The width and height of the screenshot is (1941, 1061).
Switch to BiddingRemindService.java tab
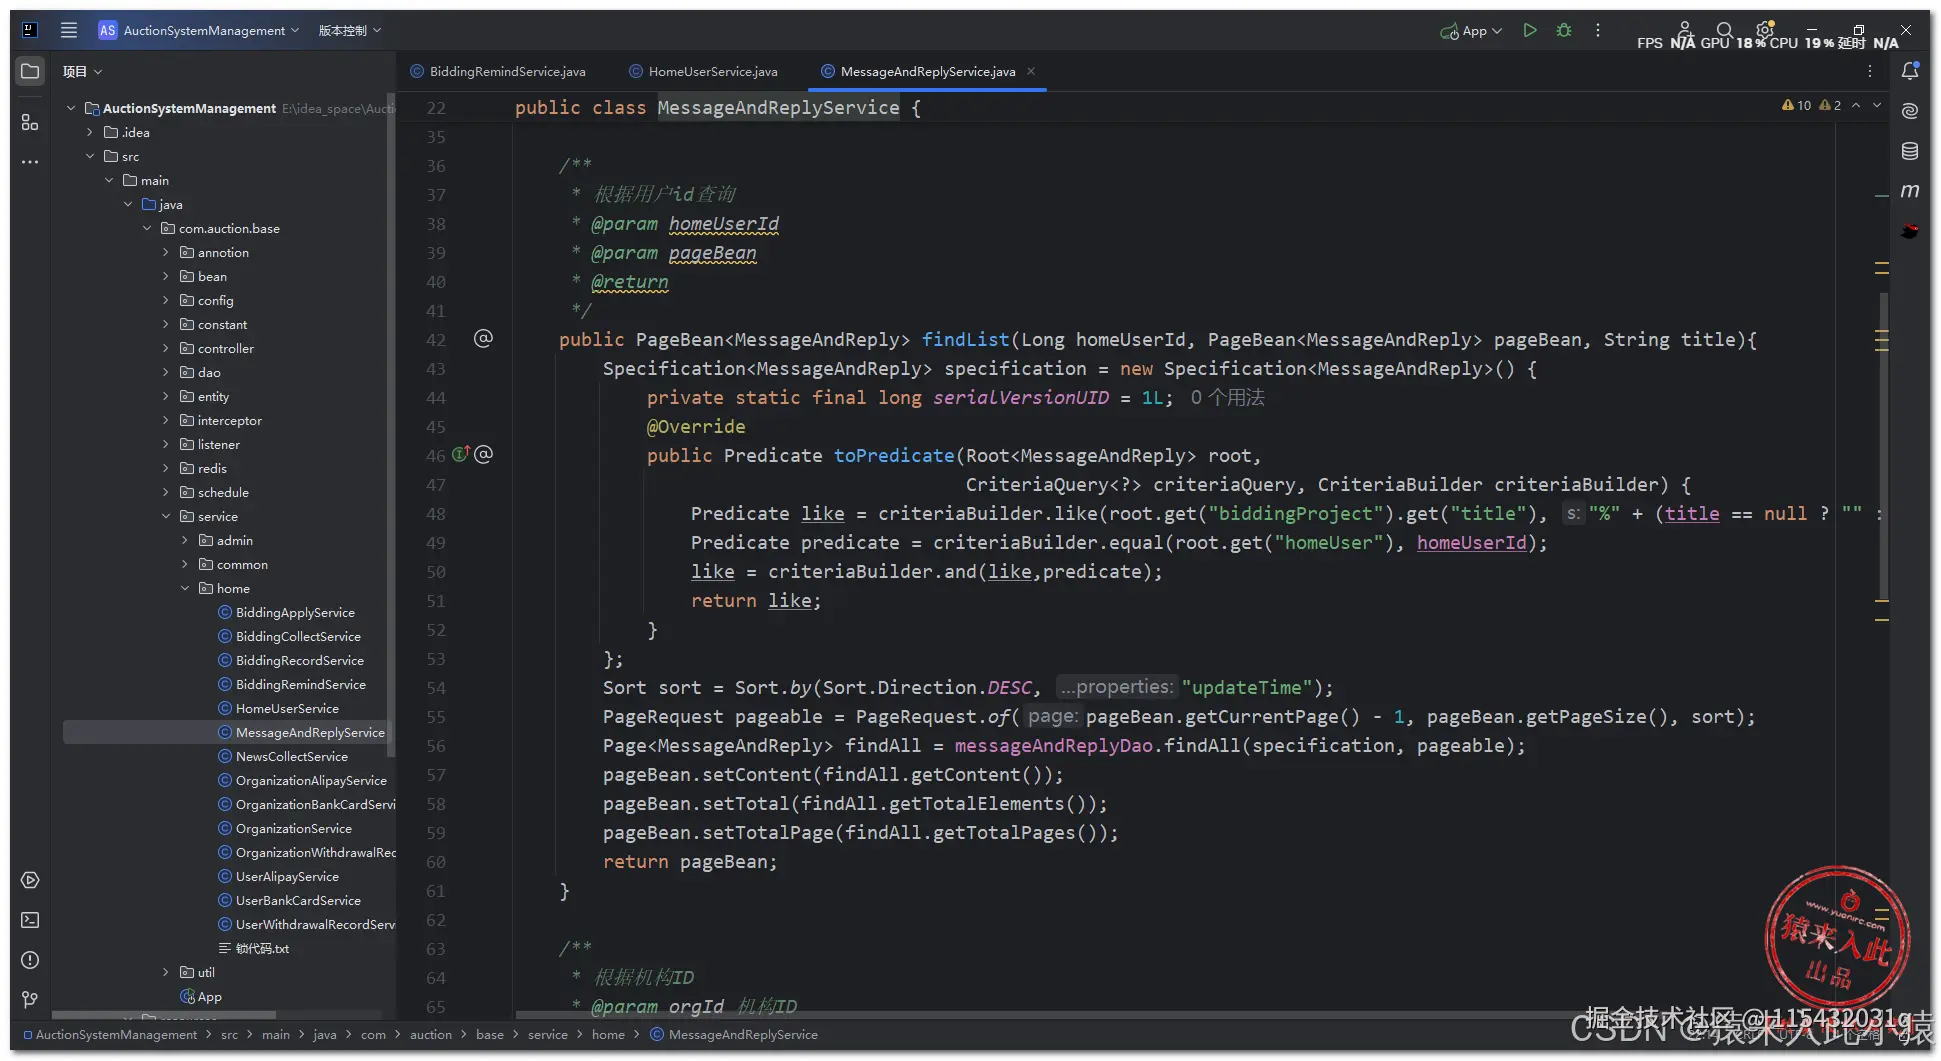tap(498, 71)
